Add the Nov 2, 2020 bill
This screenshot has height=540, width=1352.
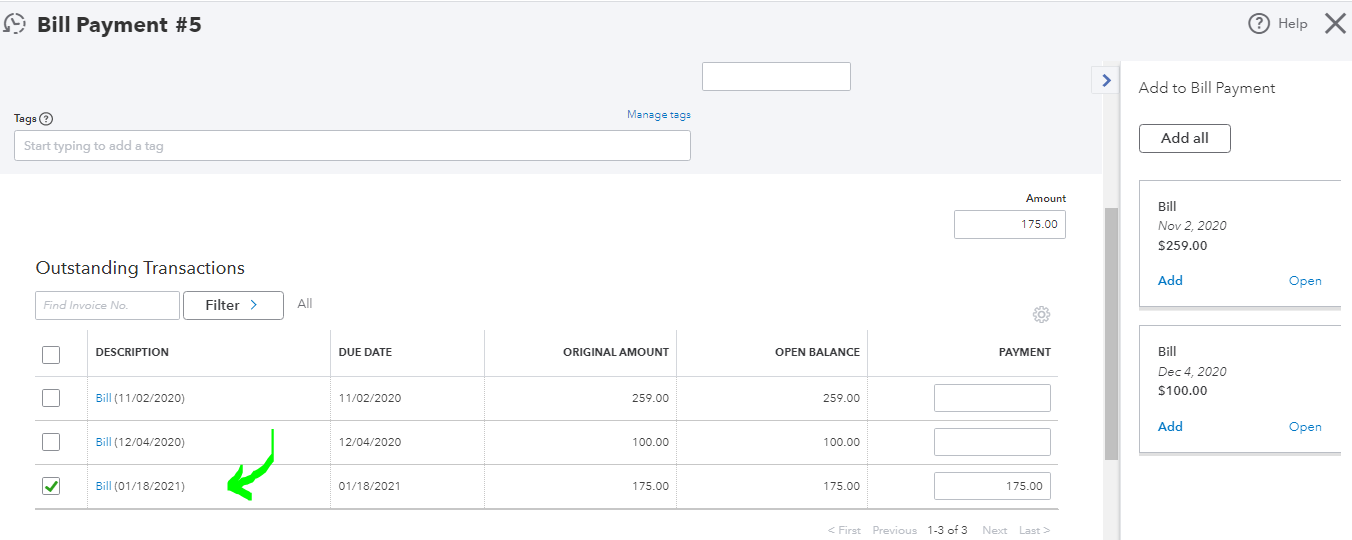tap(1170, 281)
